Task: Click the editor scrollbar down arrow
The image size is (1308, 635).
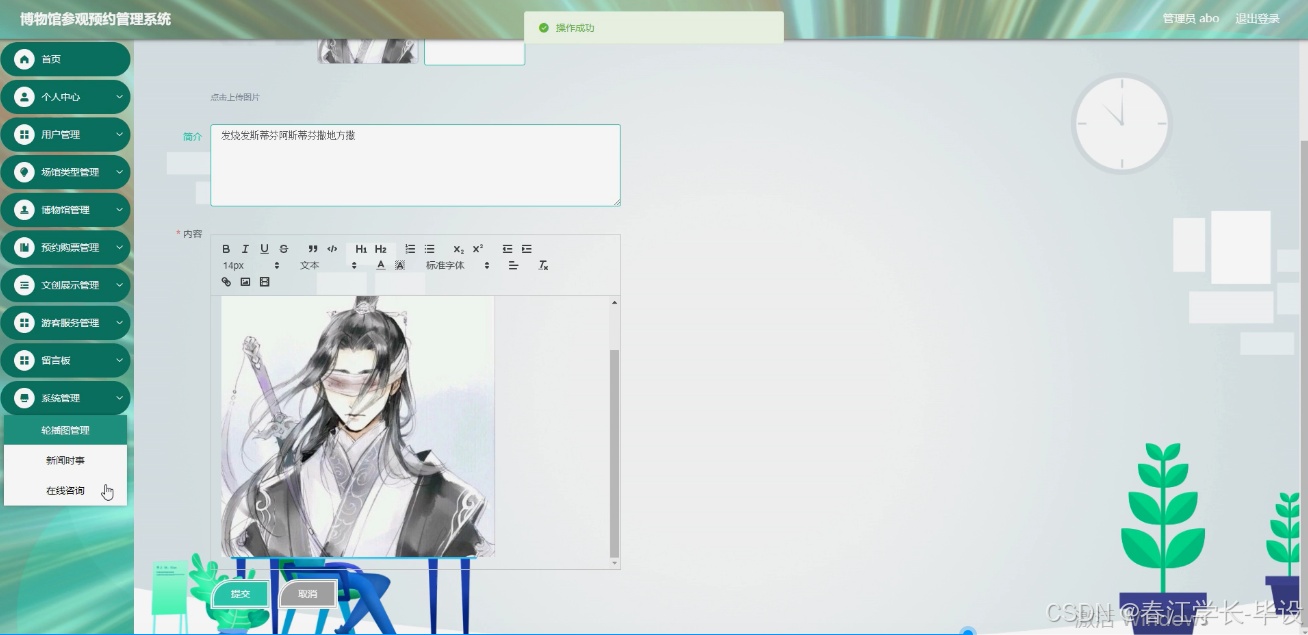Action: pos(615,563)
